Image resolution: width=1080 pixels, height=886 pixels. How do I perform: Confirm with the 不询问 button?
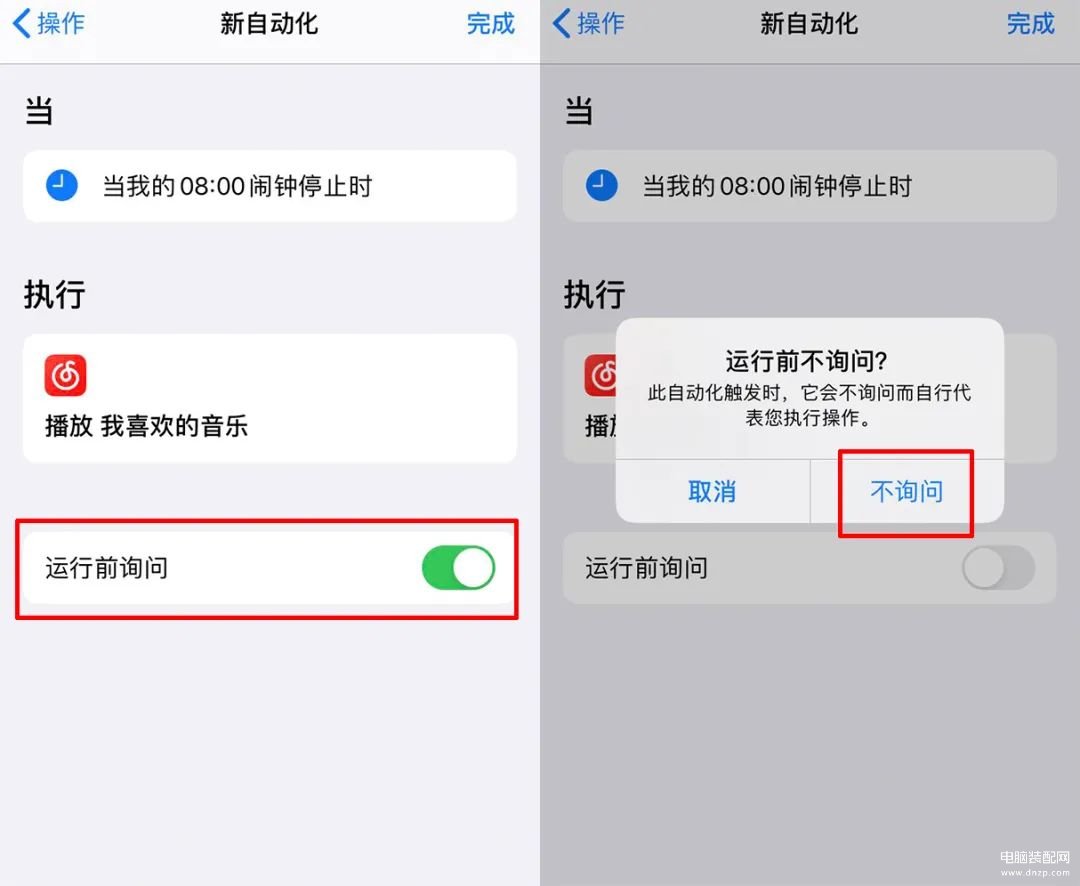click(x=906, y=492)
